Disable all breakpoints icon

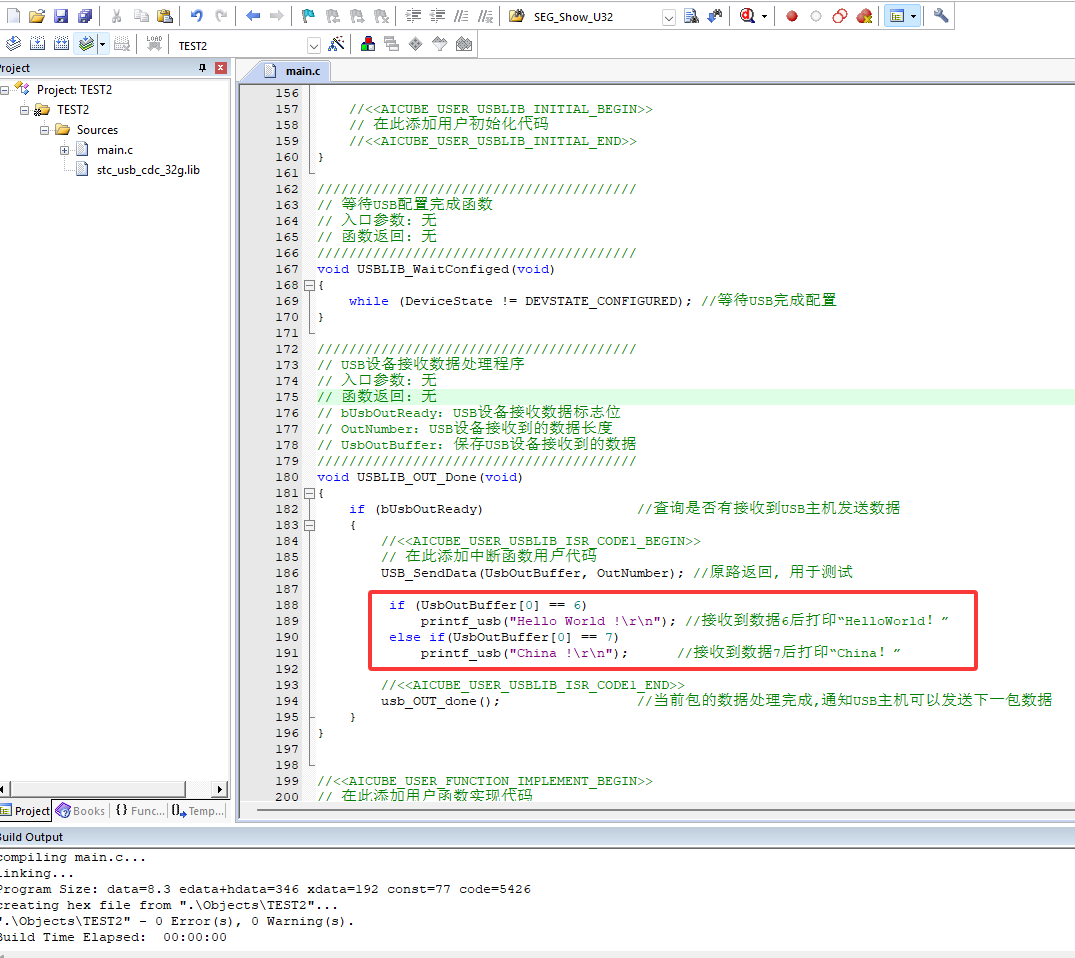pos(840,16)
